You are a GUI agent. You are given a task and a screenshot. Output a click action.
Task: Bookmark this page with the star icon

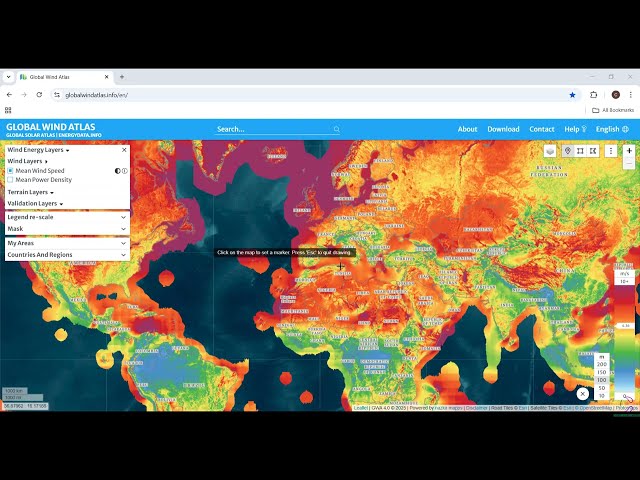click(x=572, y=95)
